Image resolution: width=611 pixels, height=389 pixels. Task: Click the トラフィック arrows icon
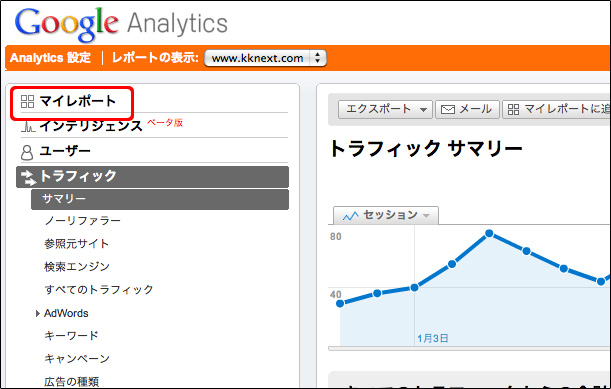[28, 177]
